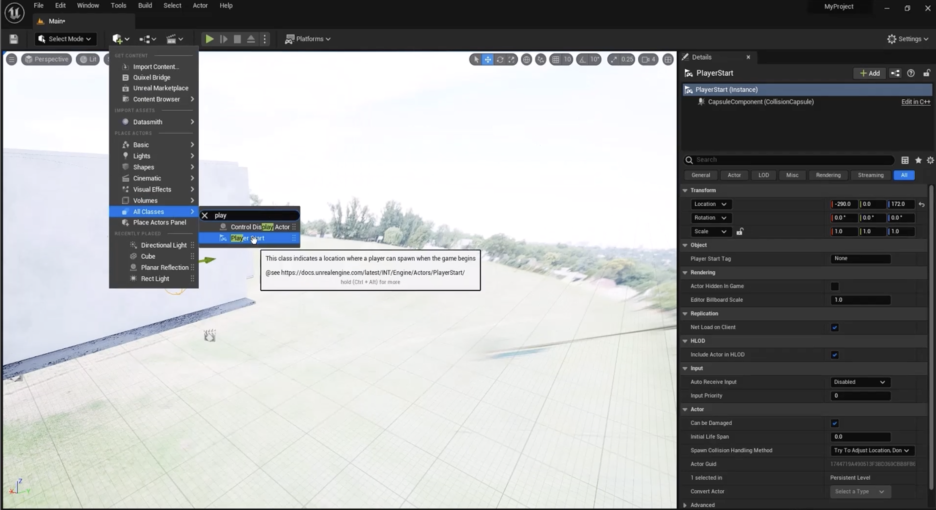Toggle rotation snapping 10 degrees

click(583, 59)
